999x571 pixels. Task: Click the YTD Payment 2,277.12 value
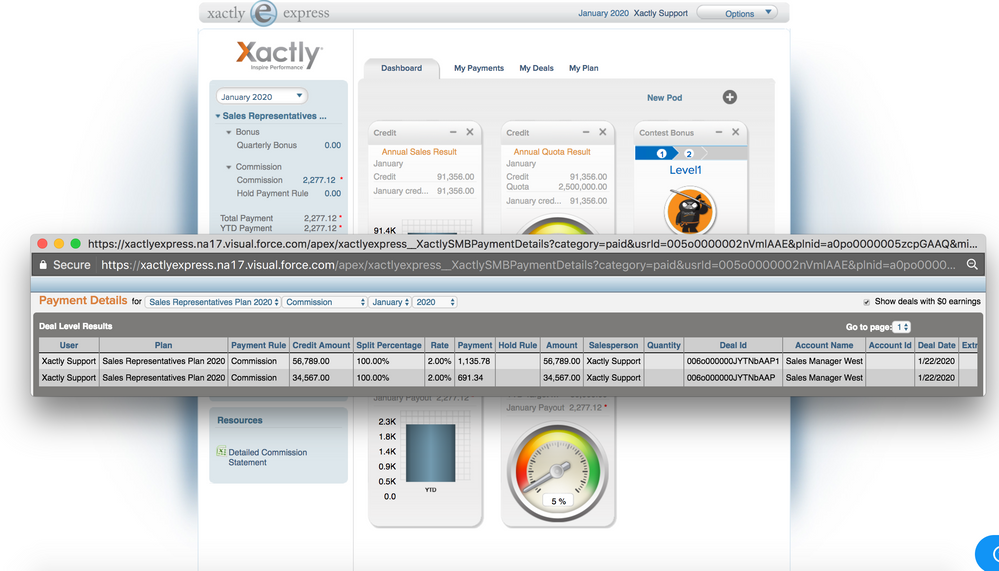[x=319, y=228]
